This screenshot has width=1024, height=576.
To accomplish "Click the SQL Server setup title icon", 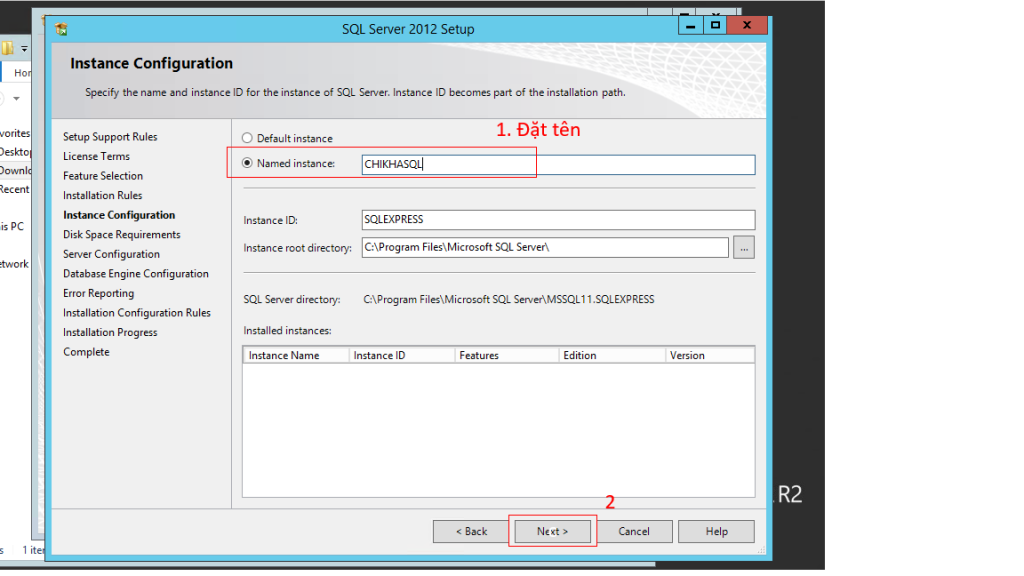I will pos(61,29).
